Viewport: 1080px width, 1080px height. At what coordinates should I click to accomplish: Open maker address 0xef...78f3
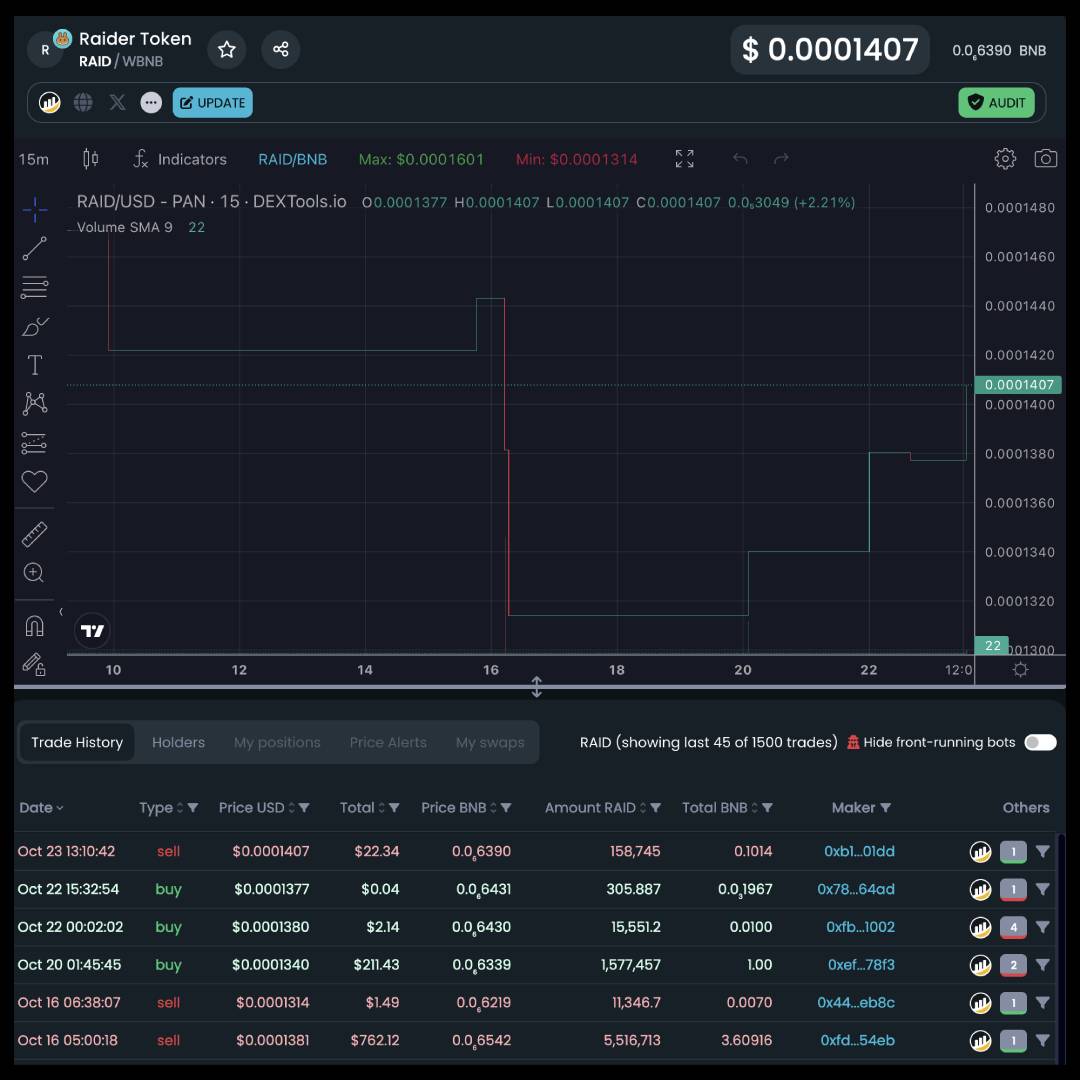click(x=861, y=965)
